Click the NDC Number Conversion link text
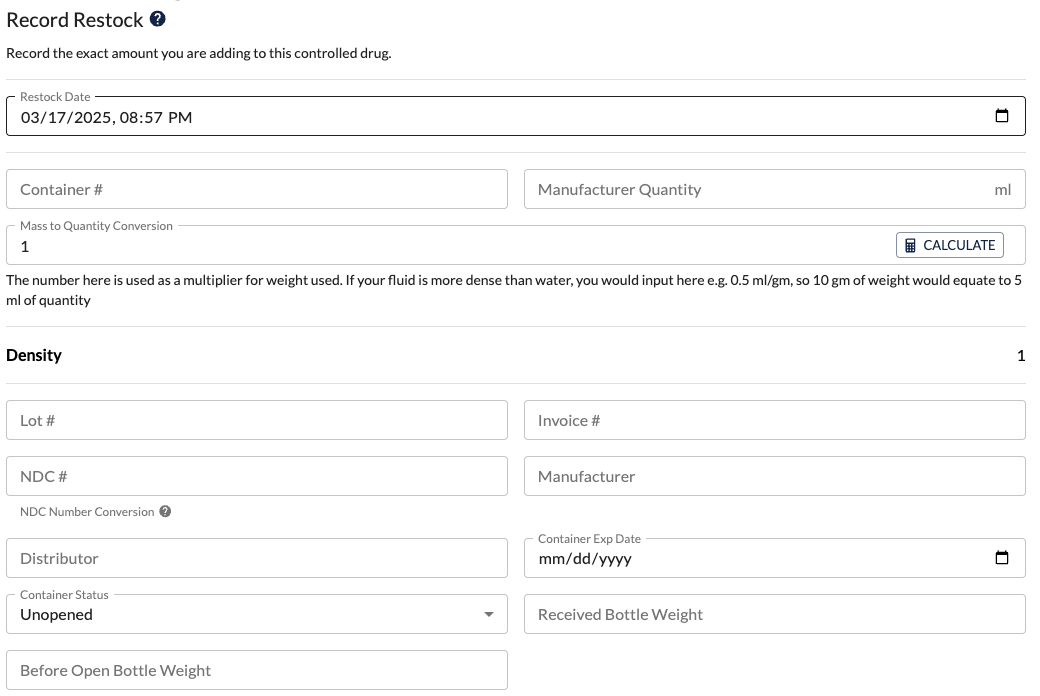The image size is (1040, 696). [x=87, y=512]
